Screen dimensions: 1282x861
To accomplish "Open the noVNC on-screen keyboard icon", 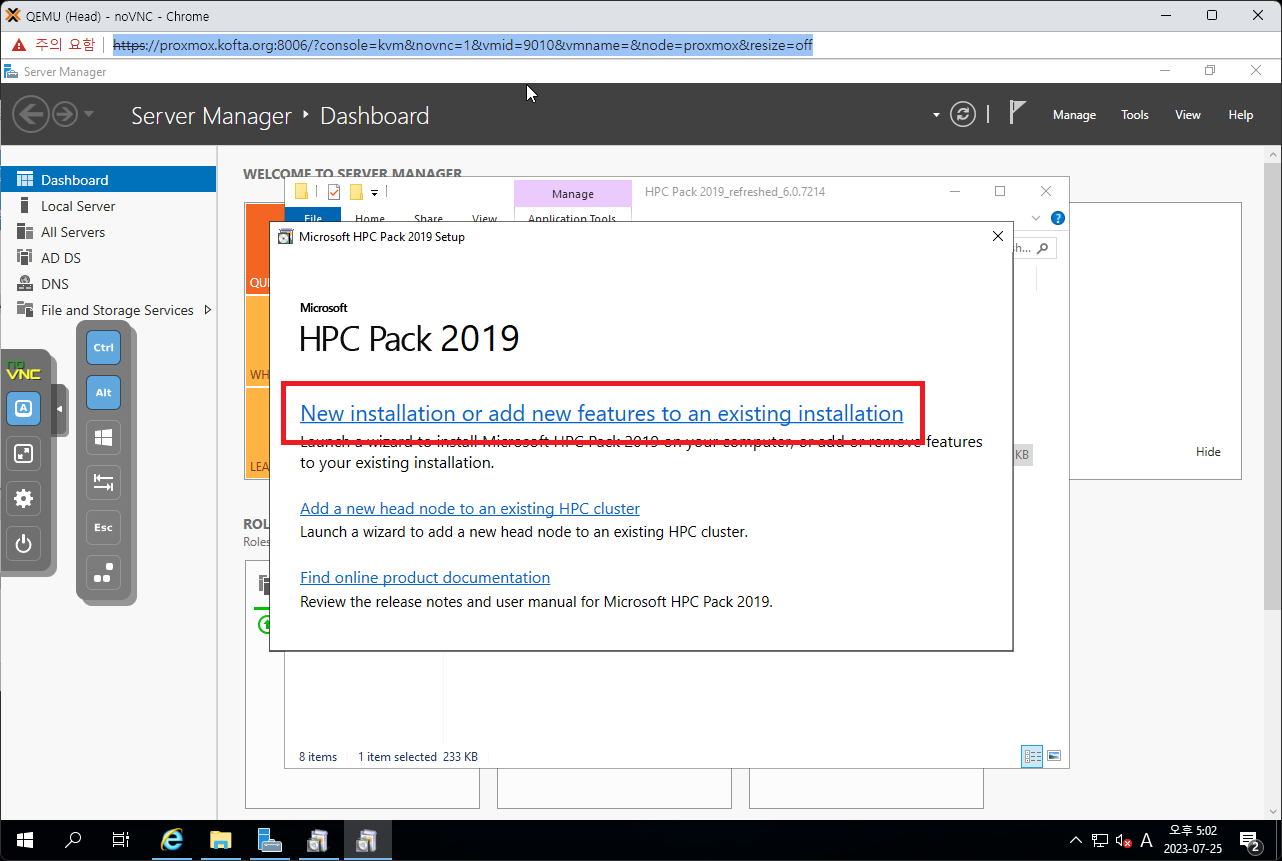I will coord(24,408).
